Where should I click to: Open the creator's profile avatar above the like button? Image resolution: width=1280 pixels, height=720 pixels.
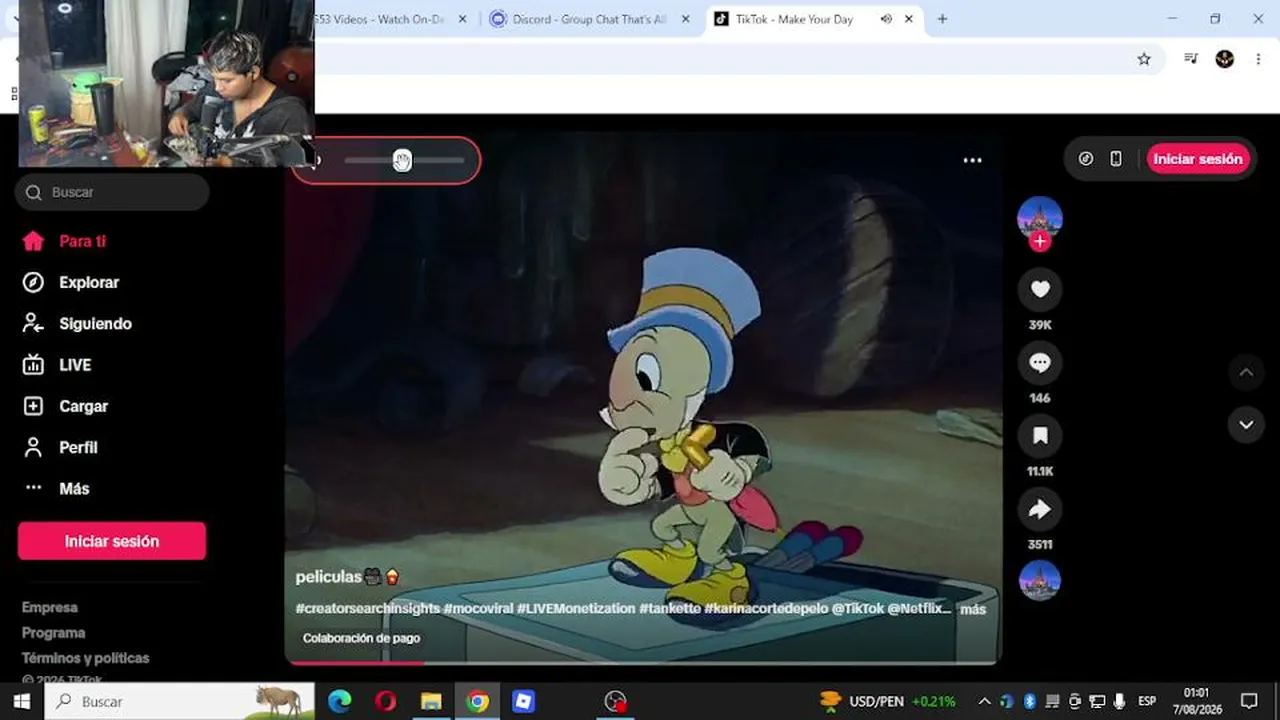pyautogui.click(x=1040, y=217)
